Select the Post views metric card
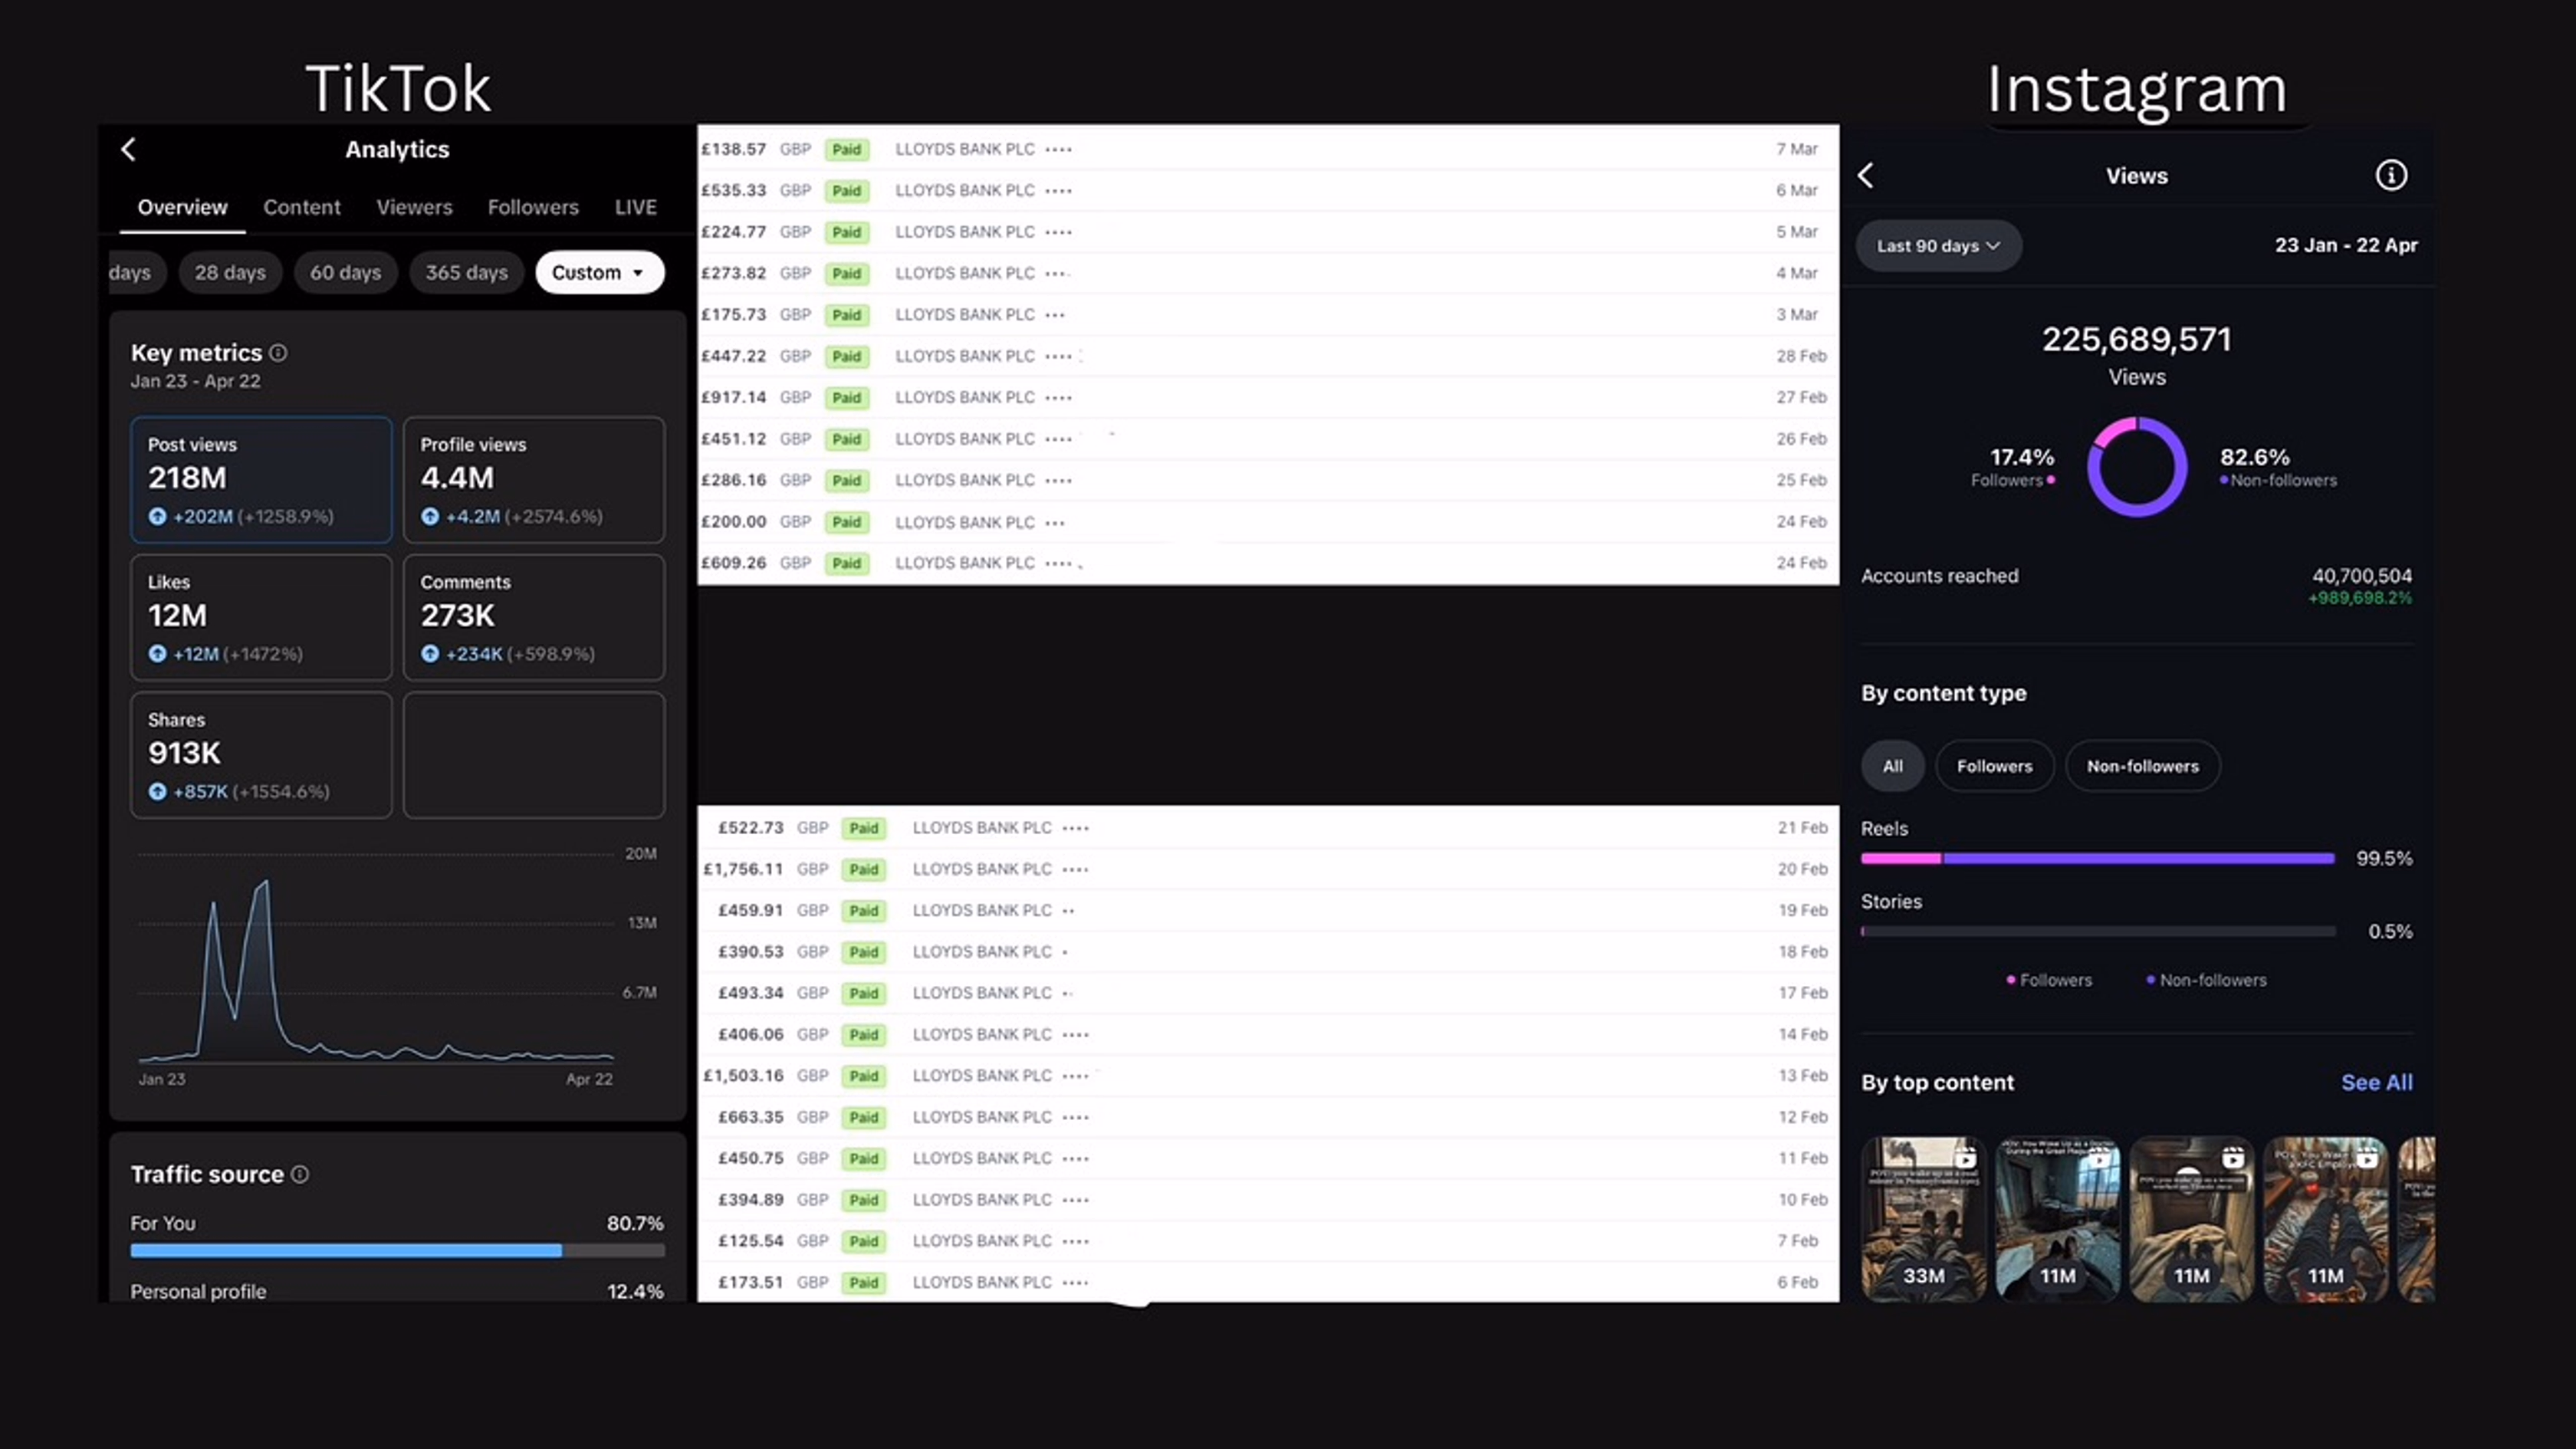This screenshot has height=1449, width=2576. coord(261,480)
